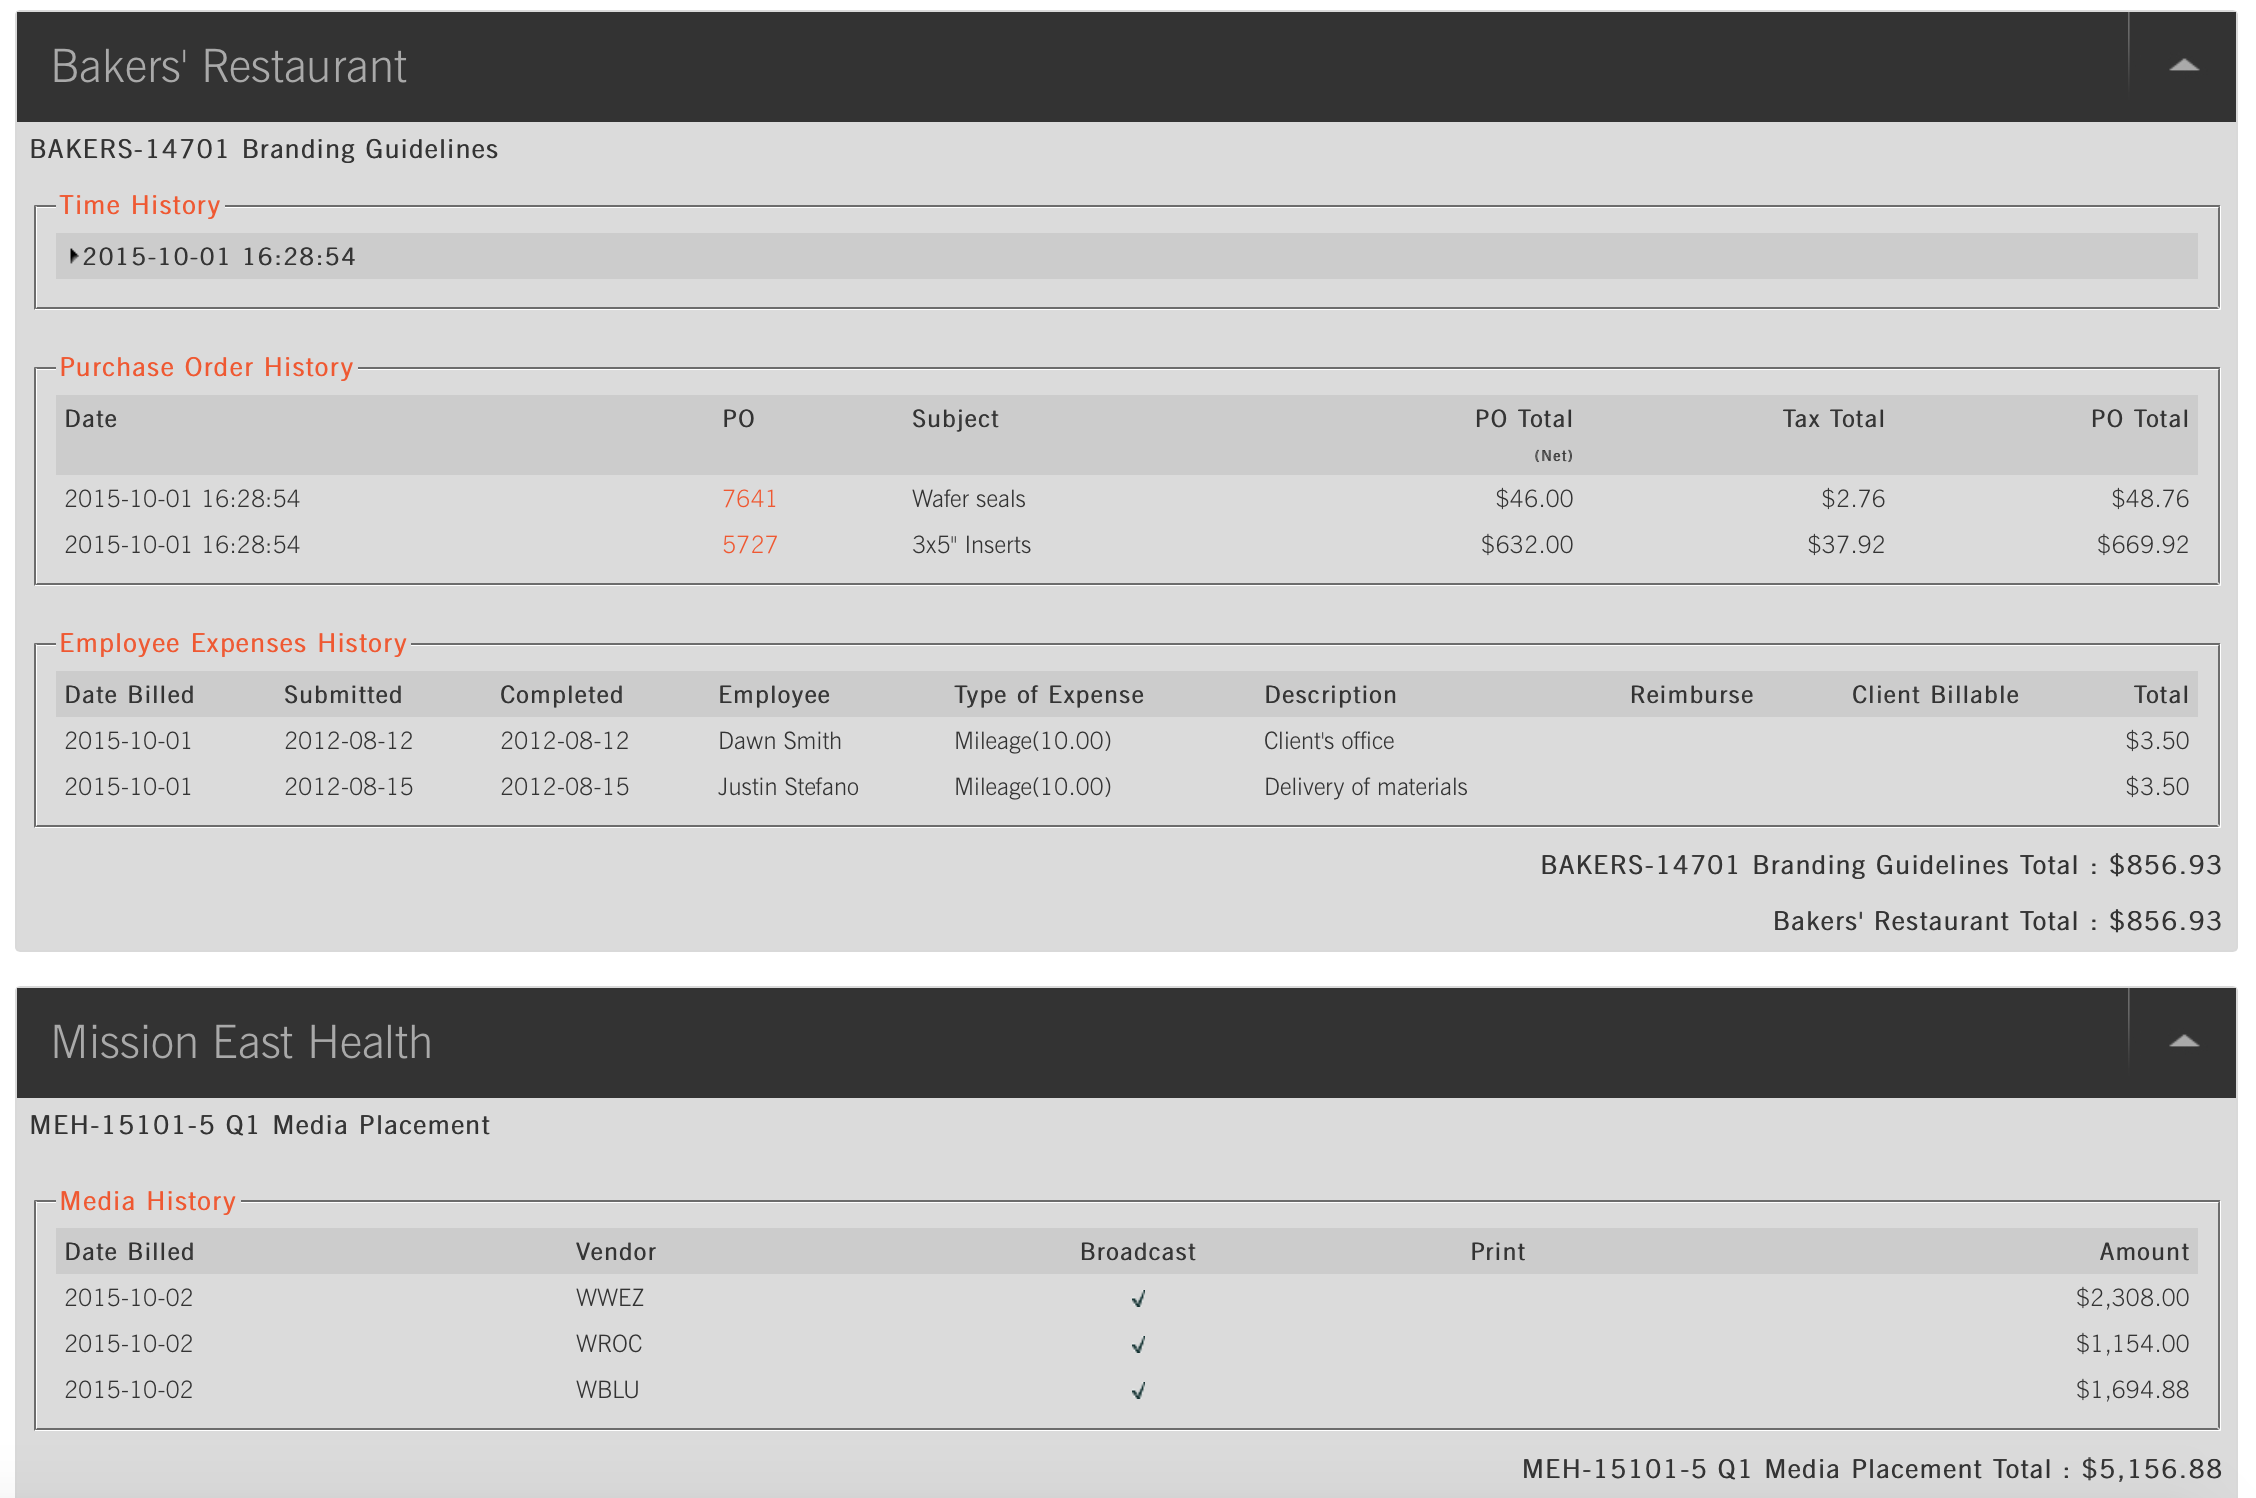Click the Print column header

point(1498,1252)
